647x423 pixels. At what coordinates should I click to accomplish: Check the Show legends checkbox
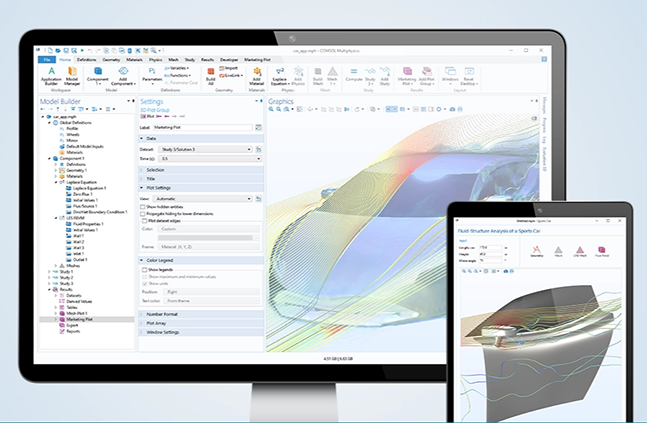(143, 270)
